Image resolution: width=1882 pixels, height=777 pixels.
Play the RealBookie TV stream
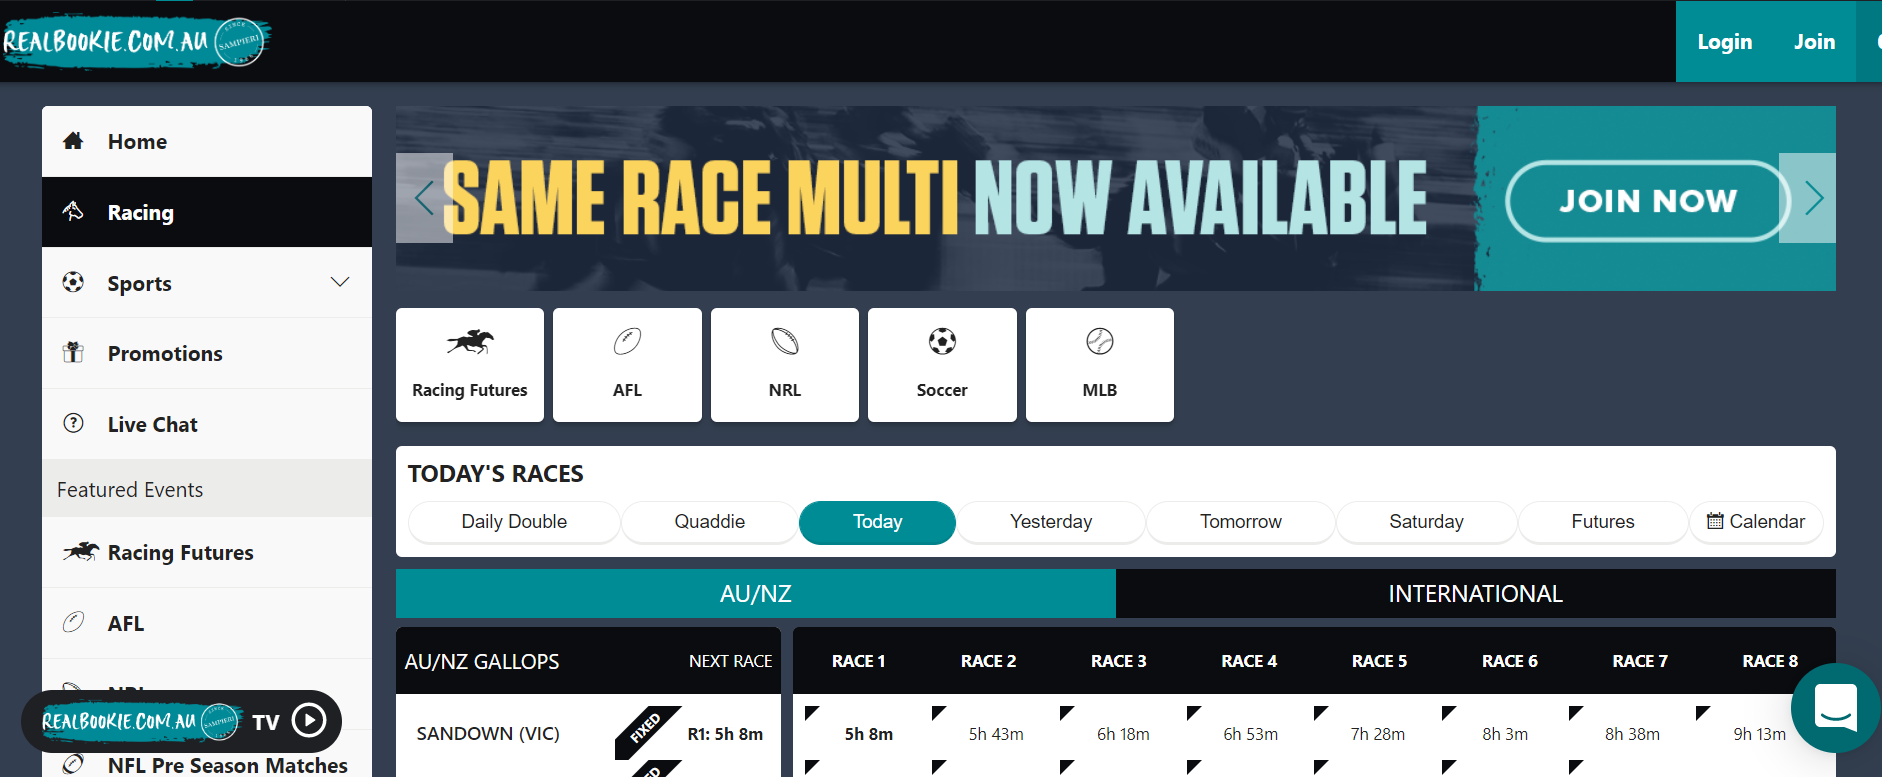(x=309, y=720)
